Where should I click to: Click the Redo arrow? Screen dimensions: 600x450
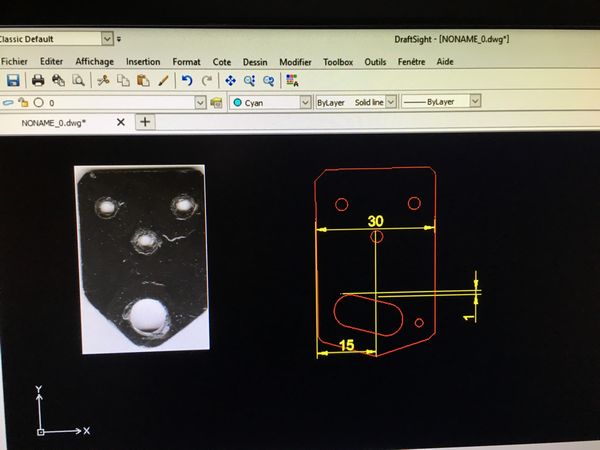click(207, 81)
